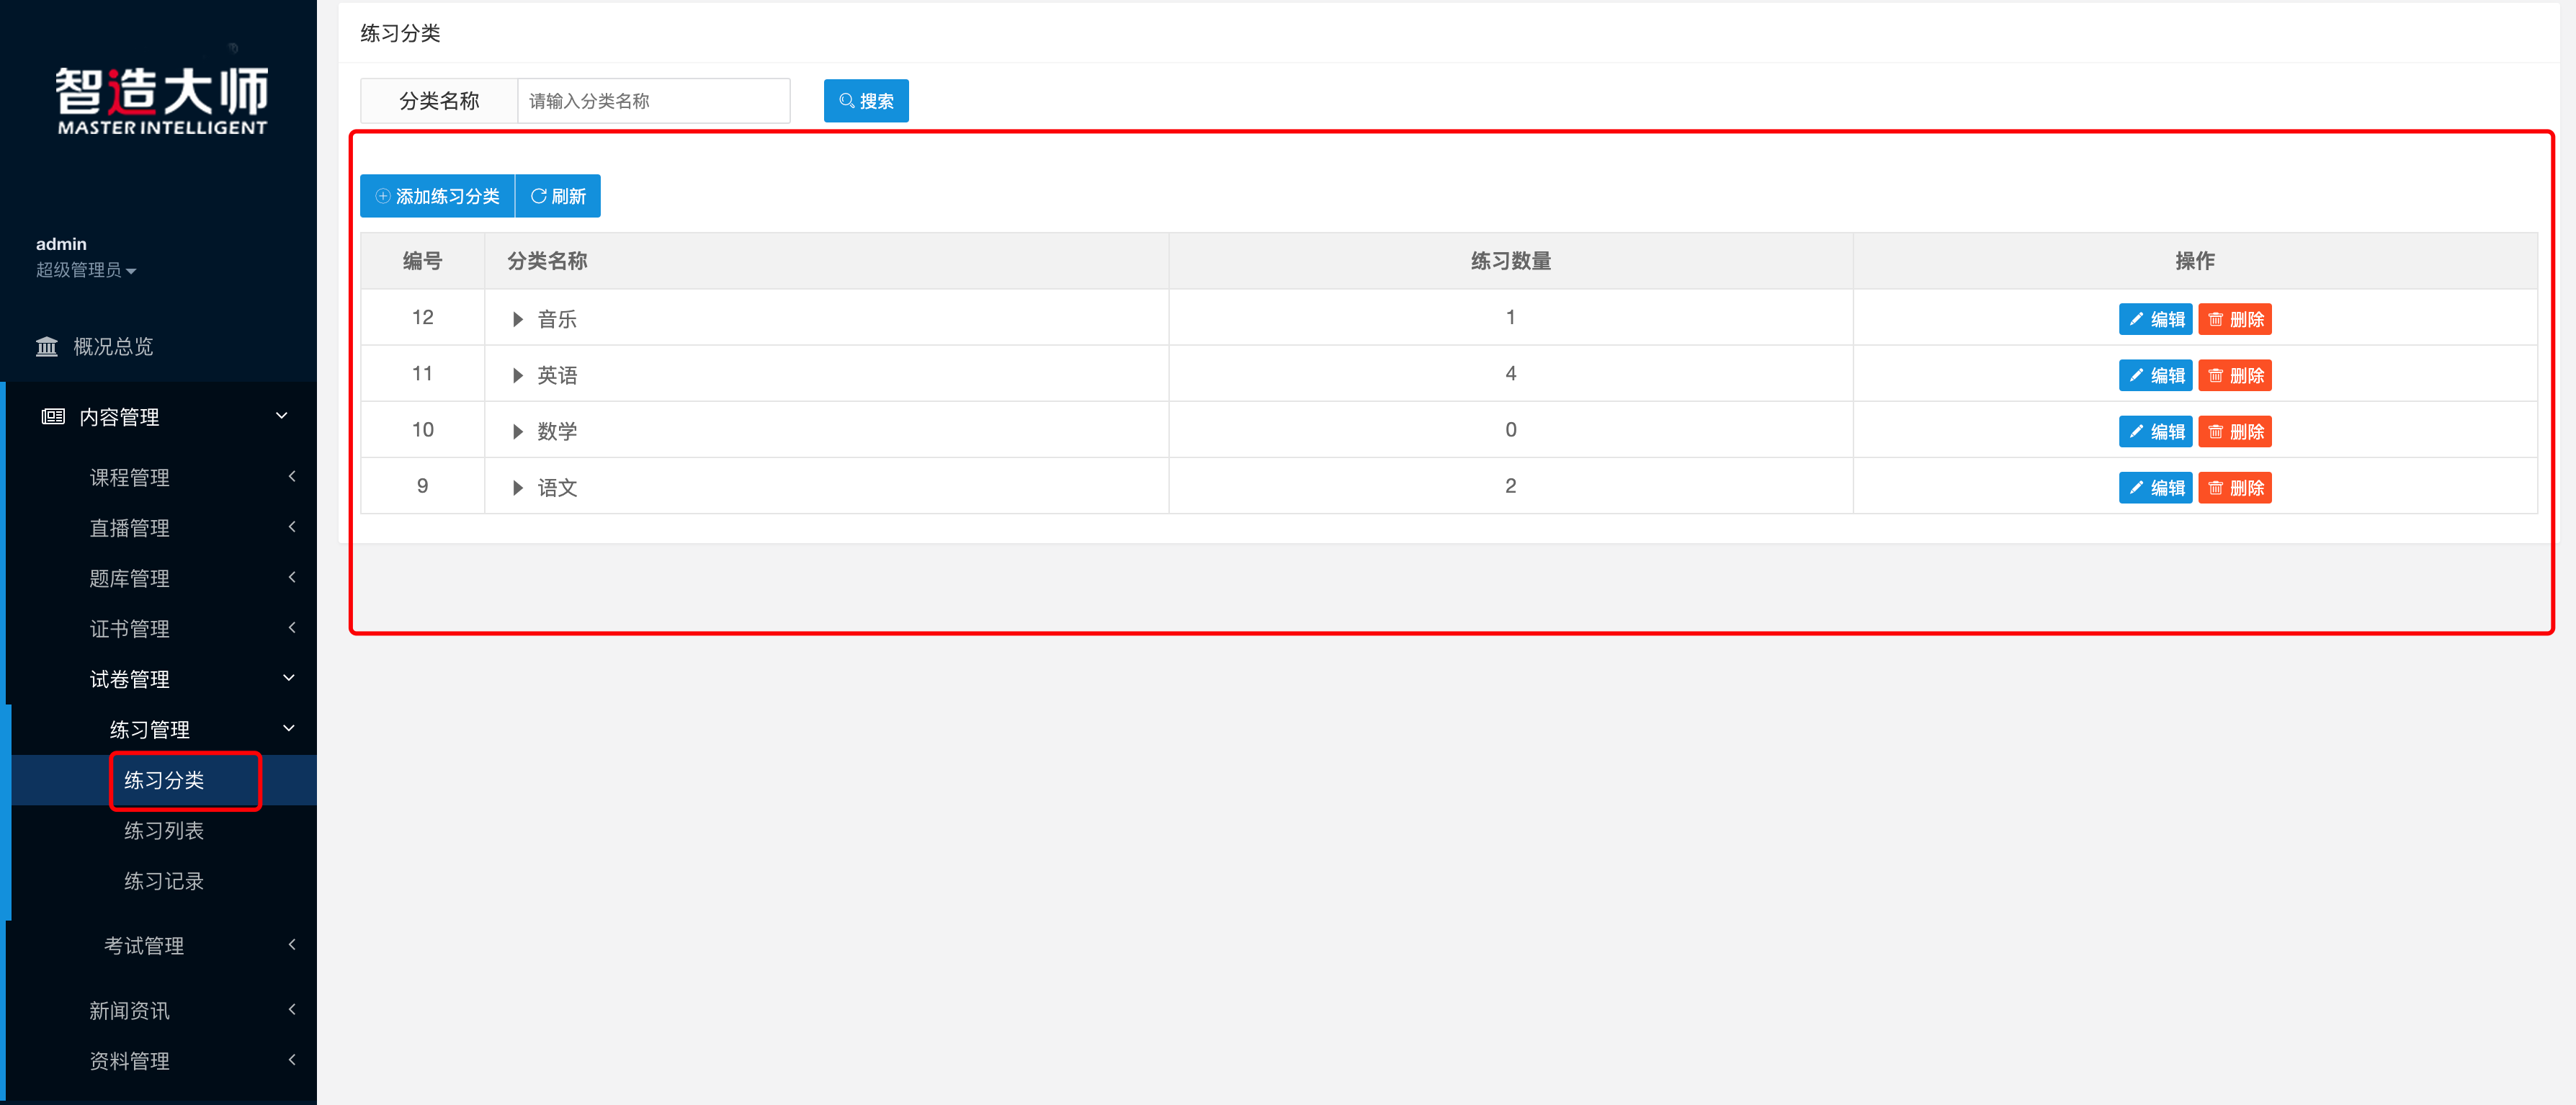This screenshot has height=1105, width=2576.
Task: Expand the 英语 category row triangle
Action: (517, 375)
